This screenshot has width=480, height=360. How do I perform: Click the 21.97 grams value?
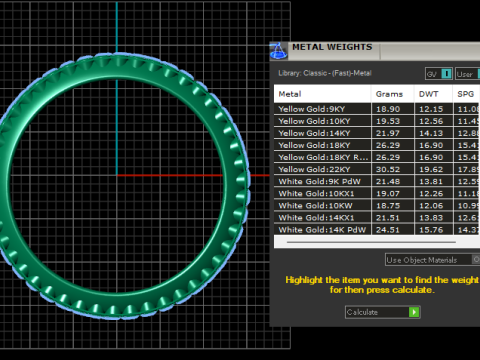pyautogui.click(x=388, y=133)
